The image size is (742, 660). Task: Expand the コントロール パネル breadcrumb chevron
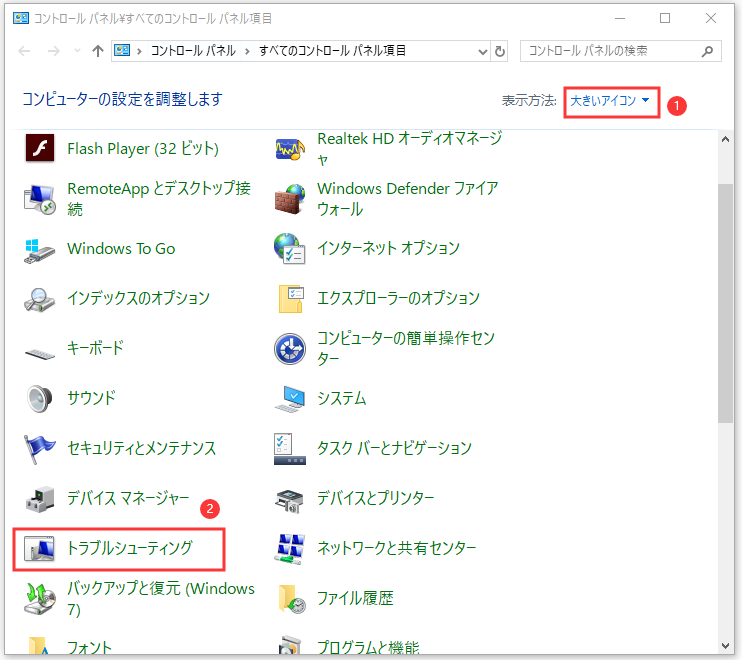pyautogui.click(x=247, y=51)
